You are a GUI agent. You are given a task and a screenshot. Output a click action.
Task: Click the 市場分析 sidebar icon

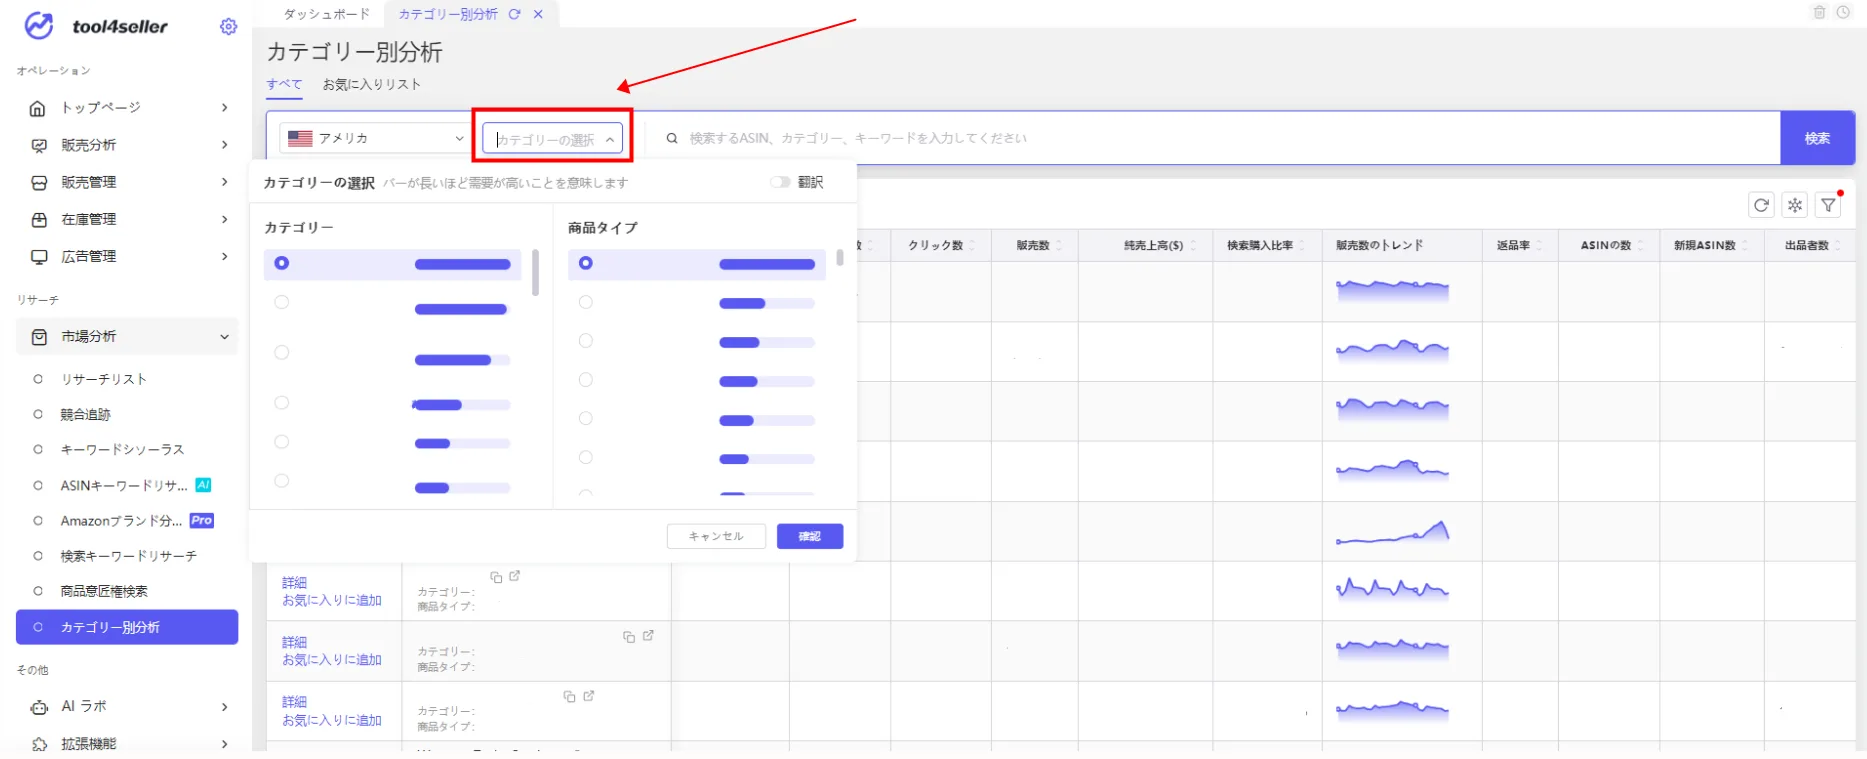(x=39, y=337)
